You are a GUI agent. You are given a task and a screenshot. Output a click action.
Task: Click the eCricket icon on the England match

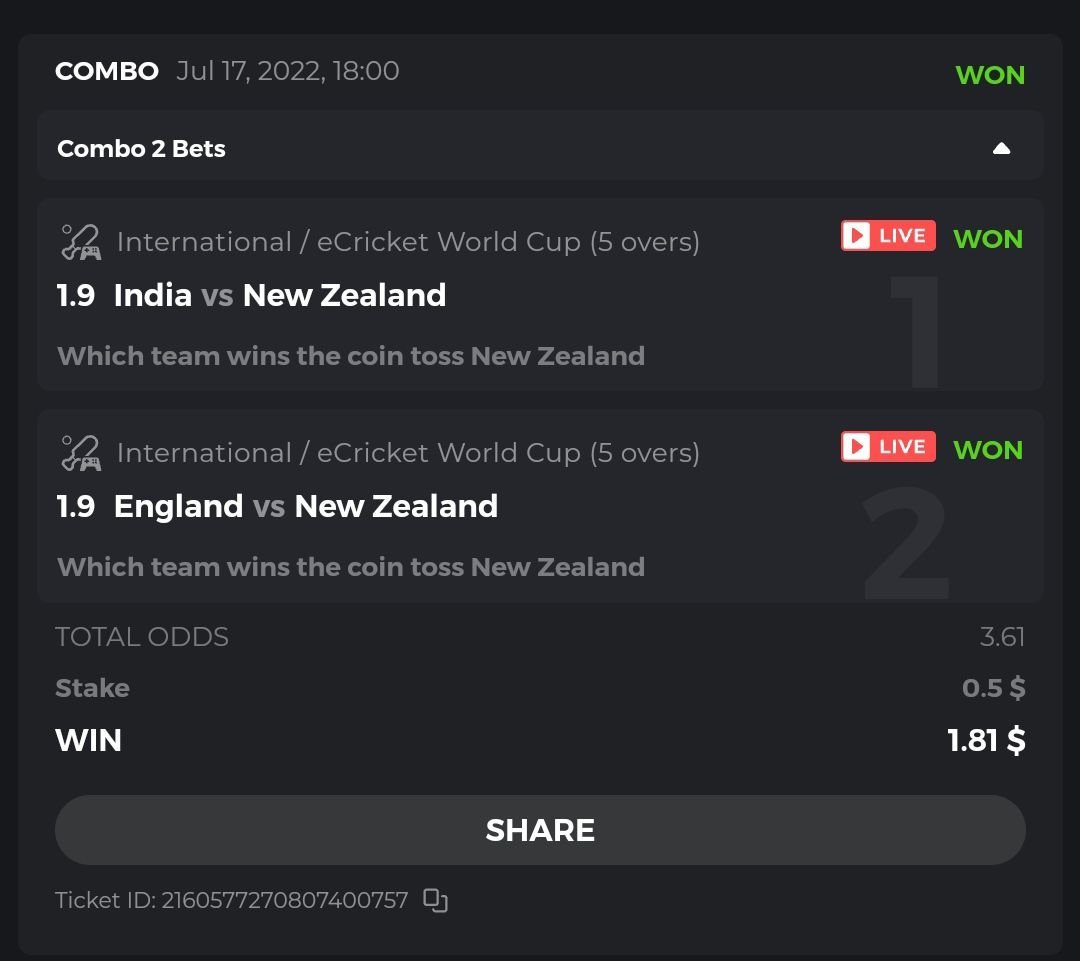pyautogui.click(x=81, y=453)
